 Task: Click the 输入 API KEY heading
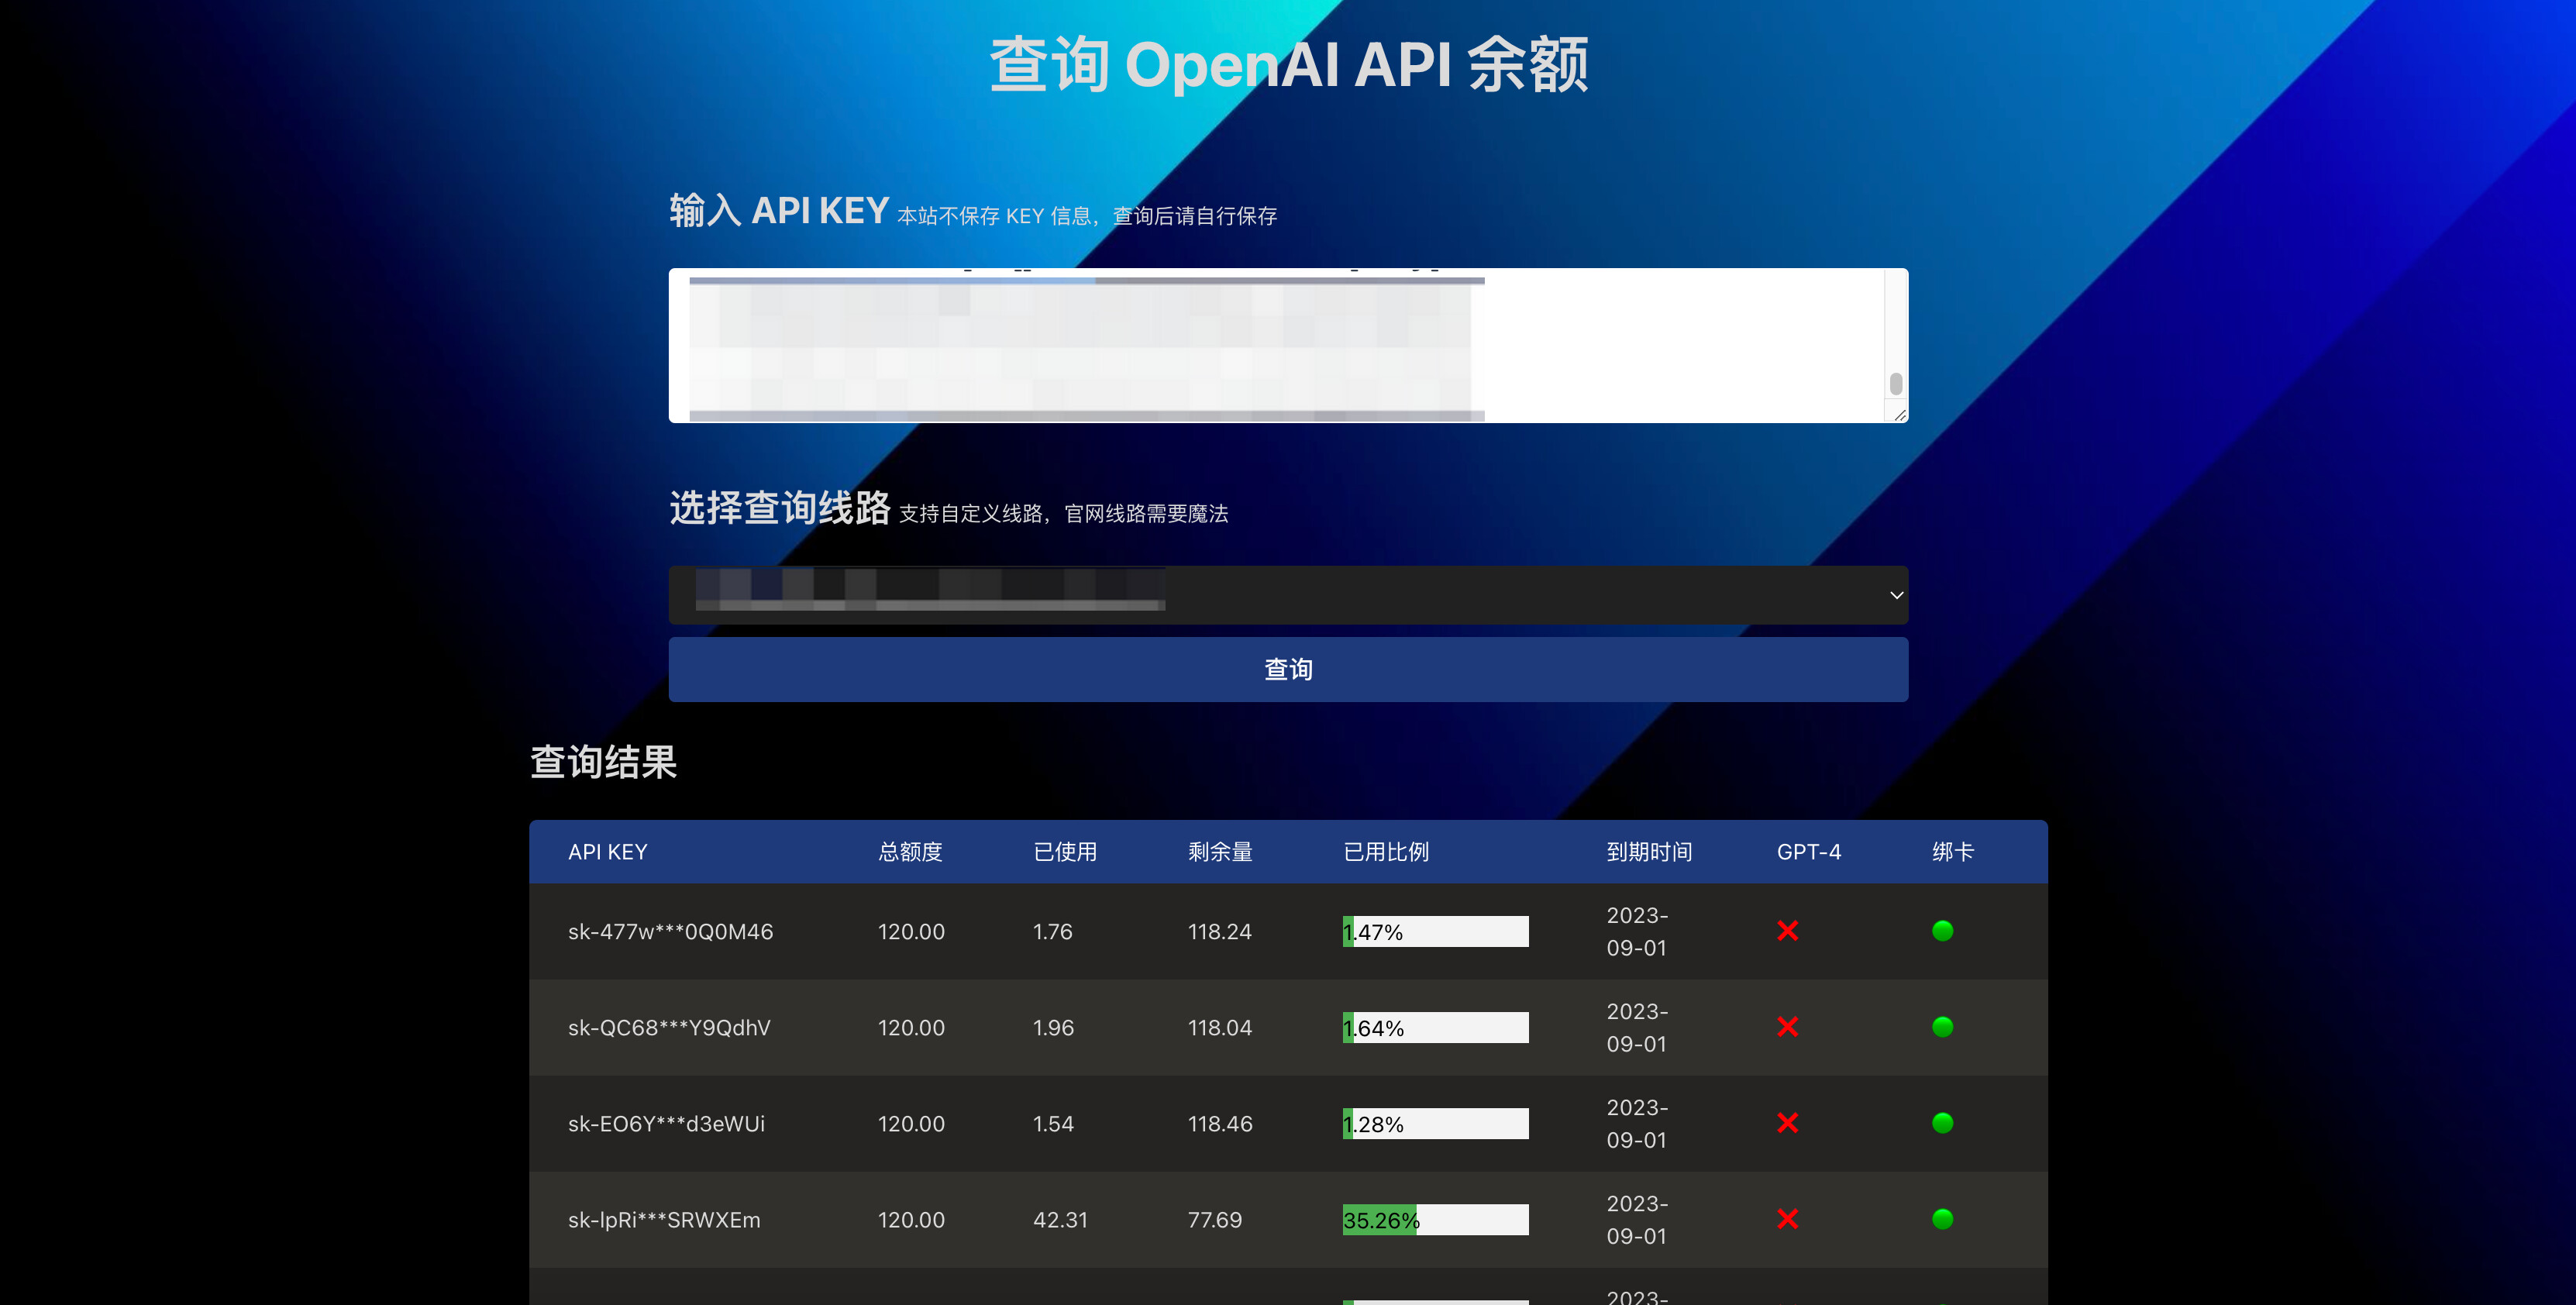click(x=779, y=211)
